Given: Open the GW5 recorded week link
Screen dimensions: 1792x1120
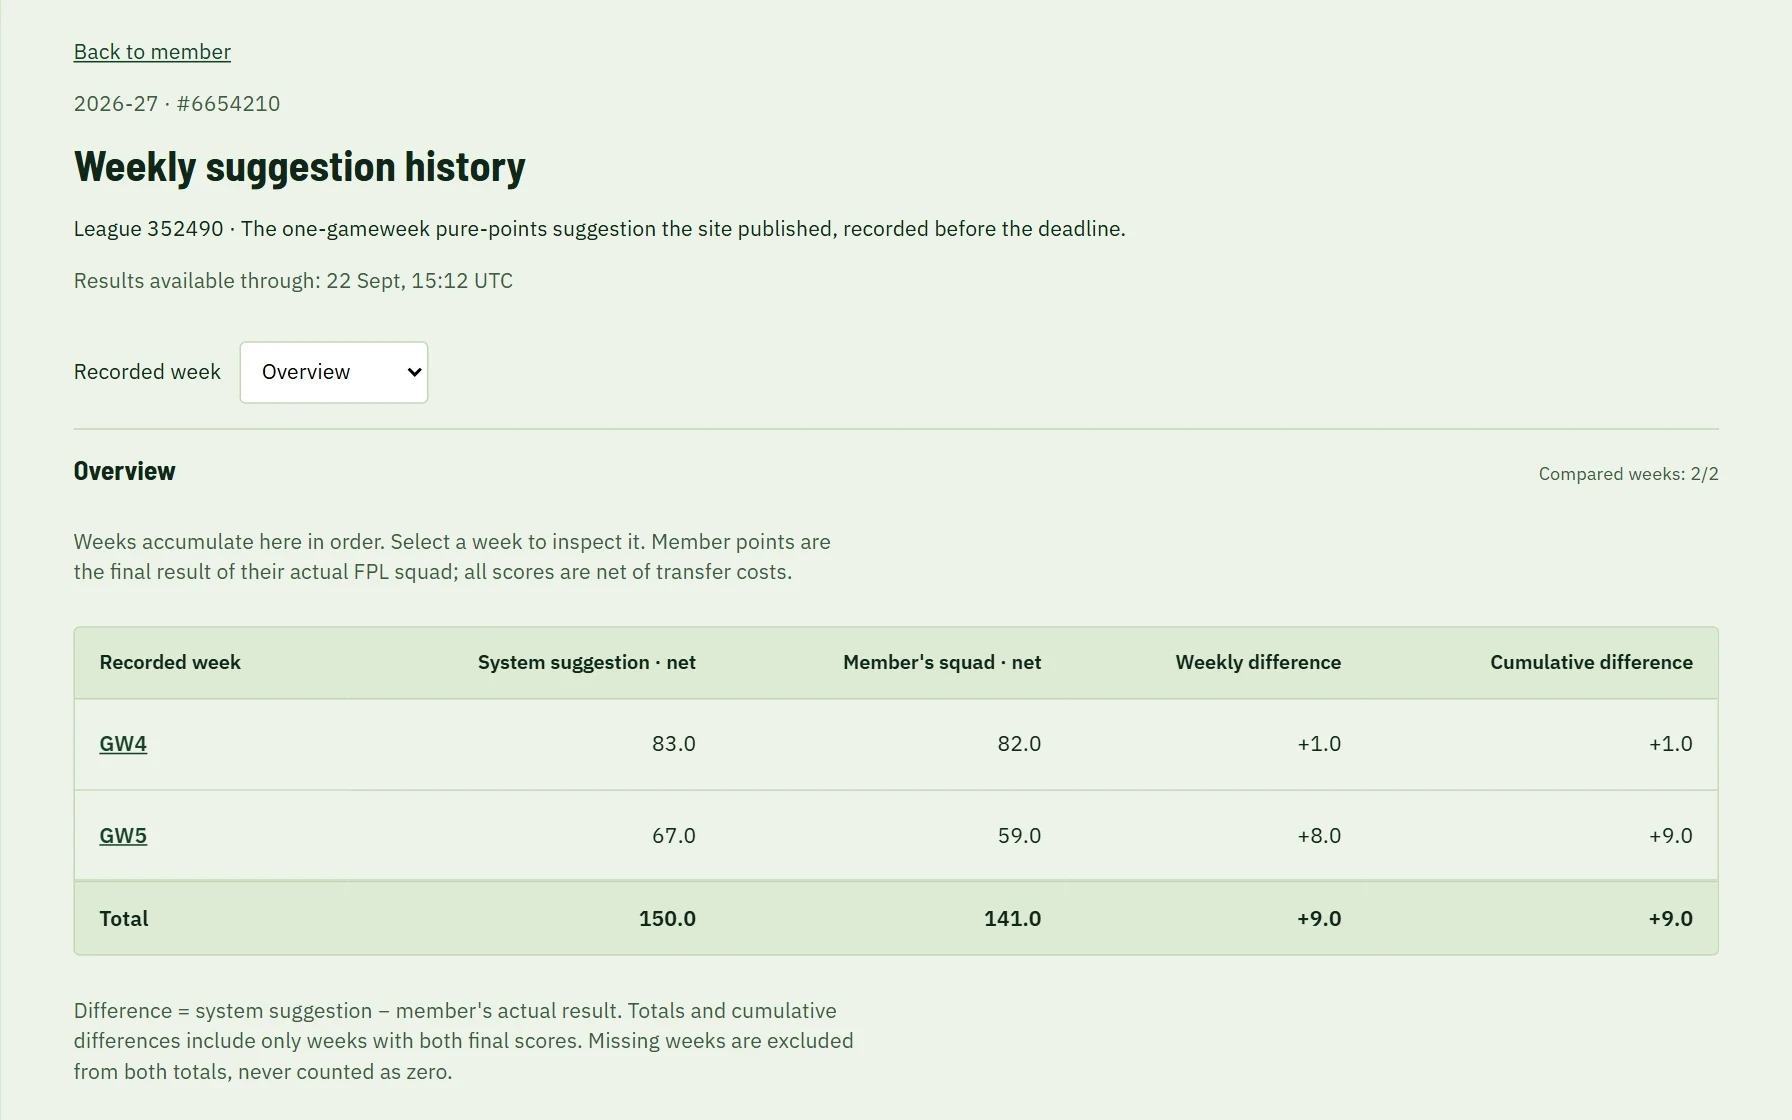Looking at the screenshot, I should (x=123, y=836).
